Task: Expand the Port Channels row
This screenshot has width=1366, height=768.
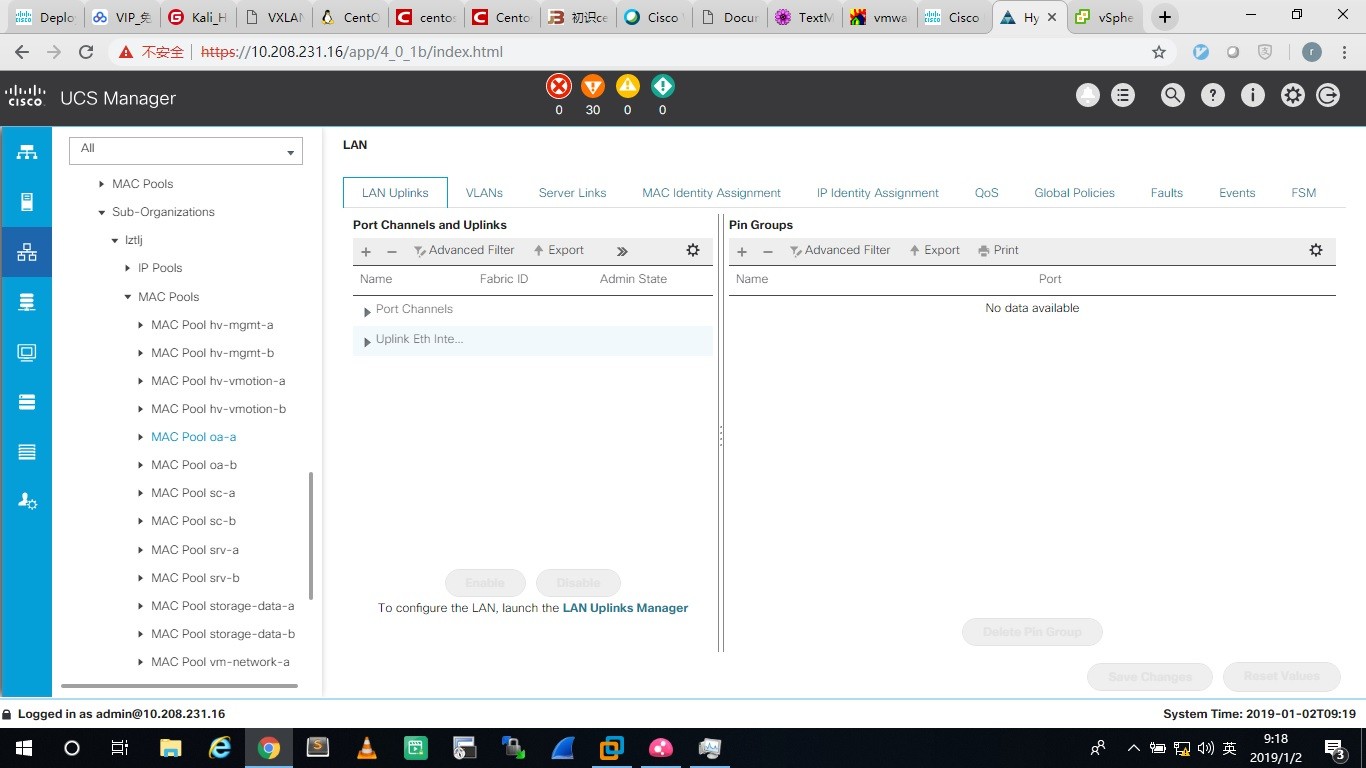Action: coord(367,311)
